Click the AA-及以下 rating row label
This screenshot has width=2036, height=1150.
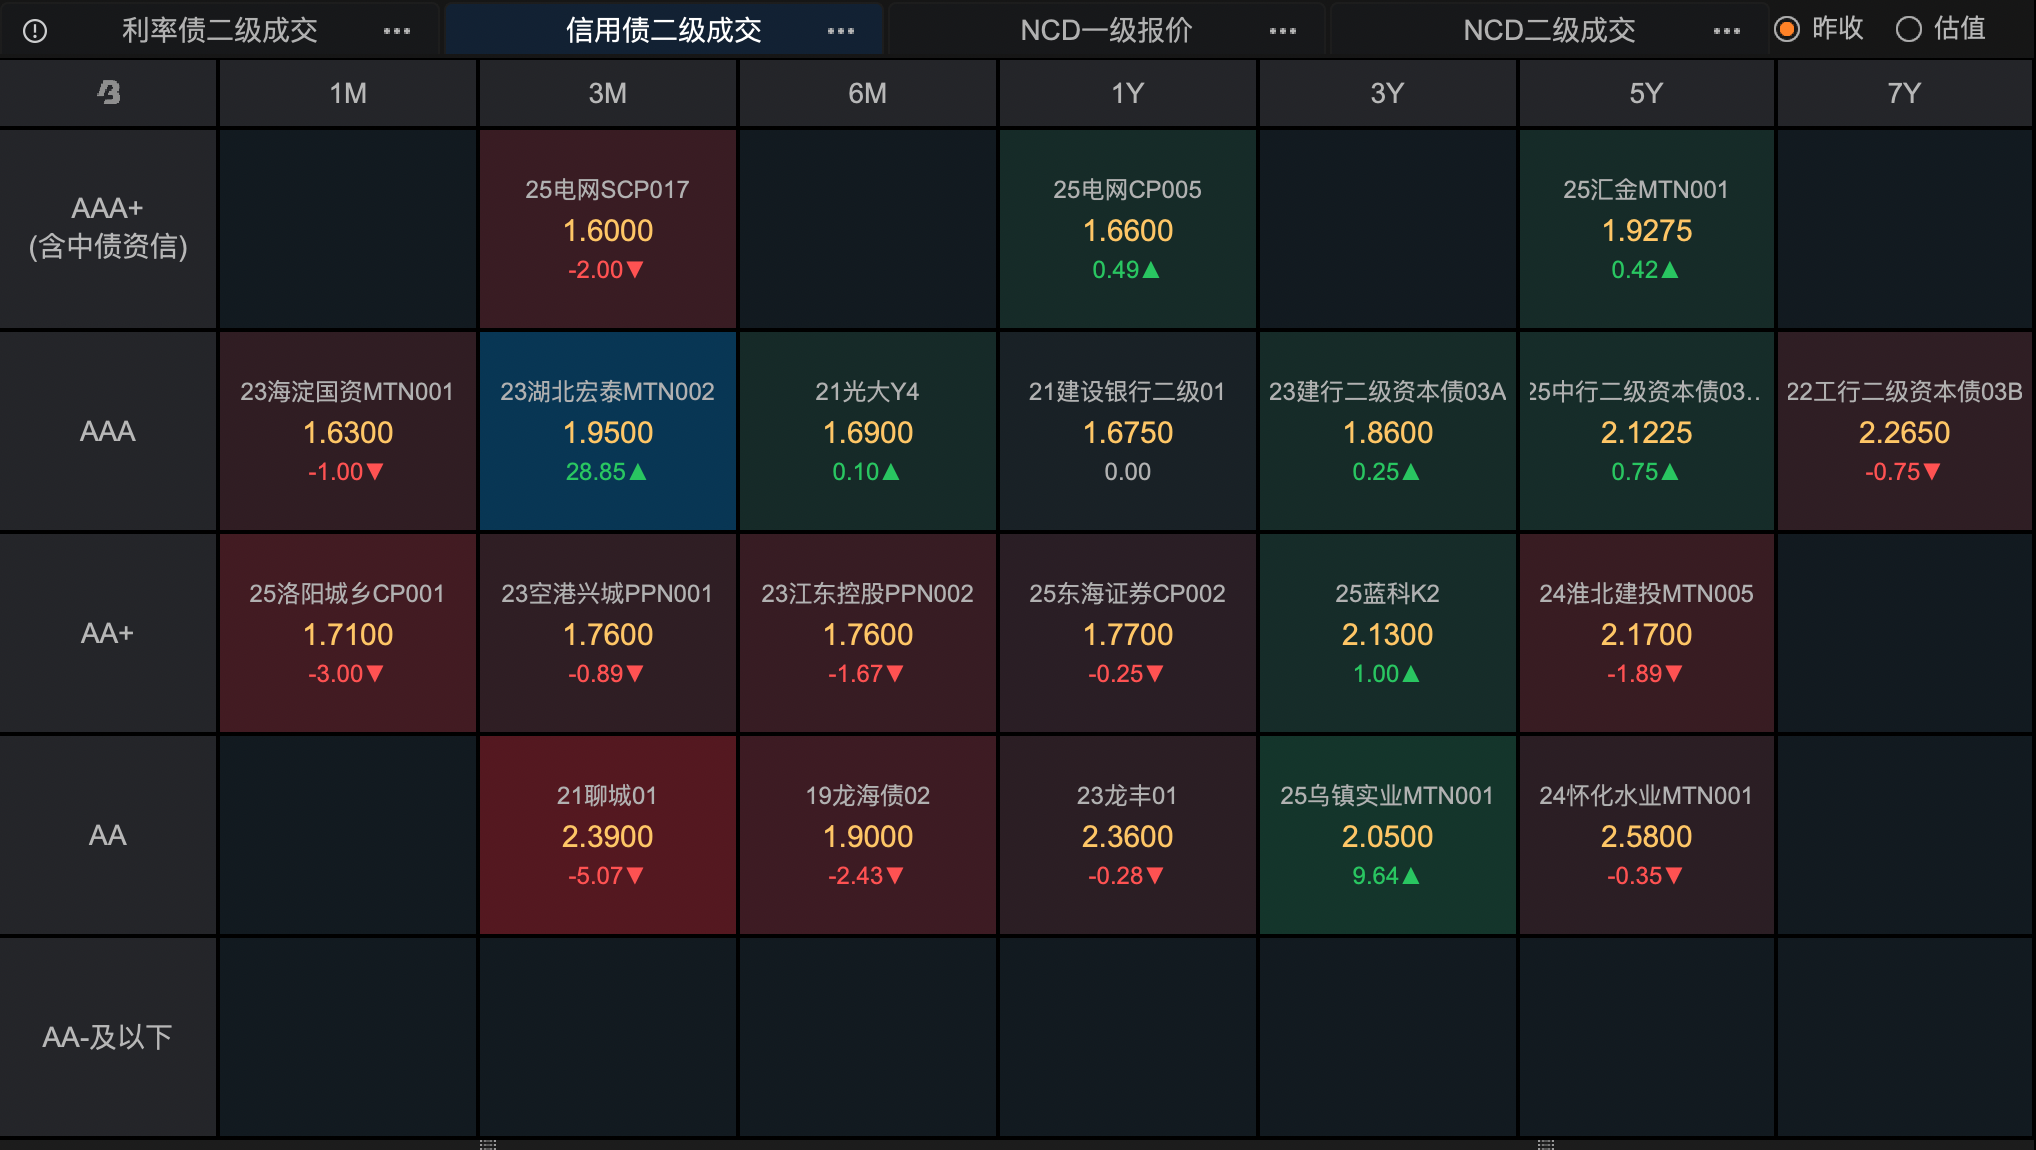[x=107, y=1037]
